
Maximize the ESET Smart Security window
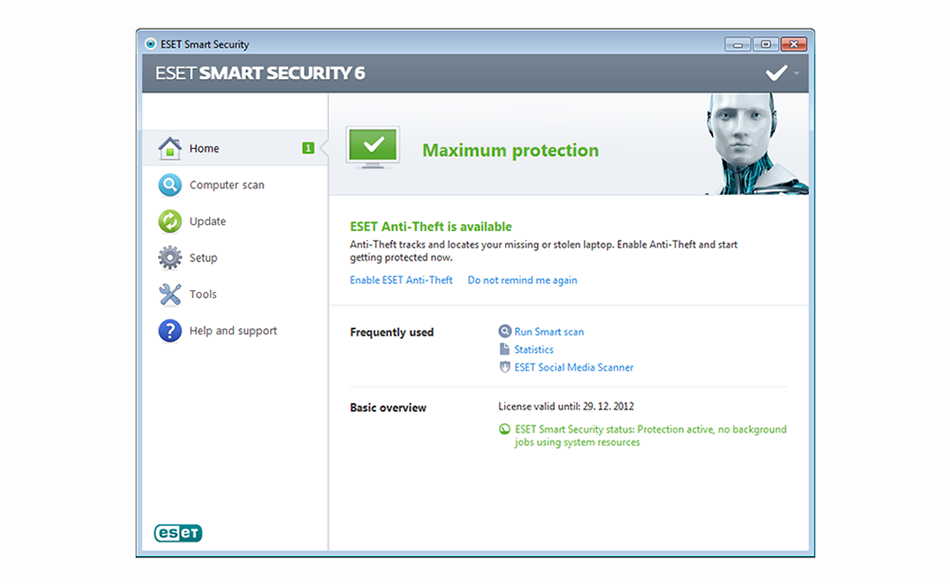[x=766, y=44]
